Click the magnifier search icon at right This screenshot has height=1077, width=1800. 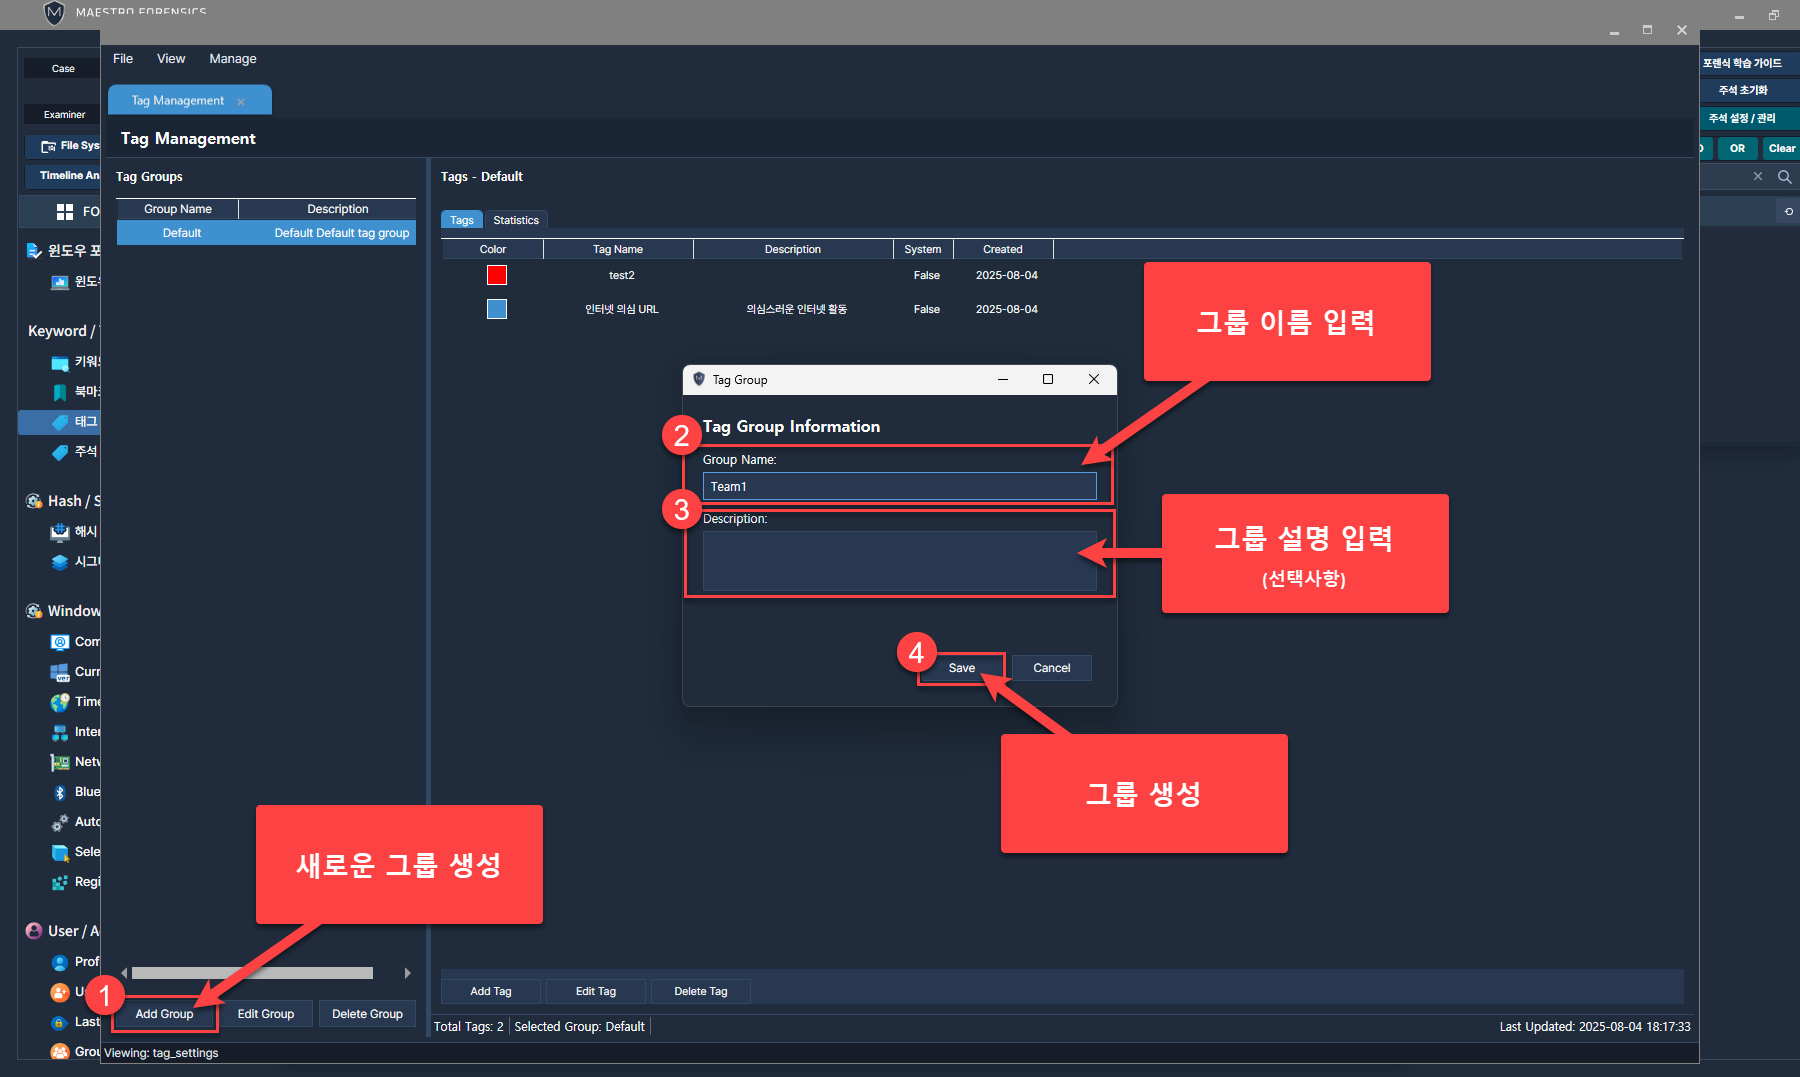(x=1784, y=177)
